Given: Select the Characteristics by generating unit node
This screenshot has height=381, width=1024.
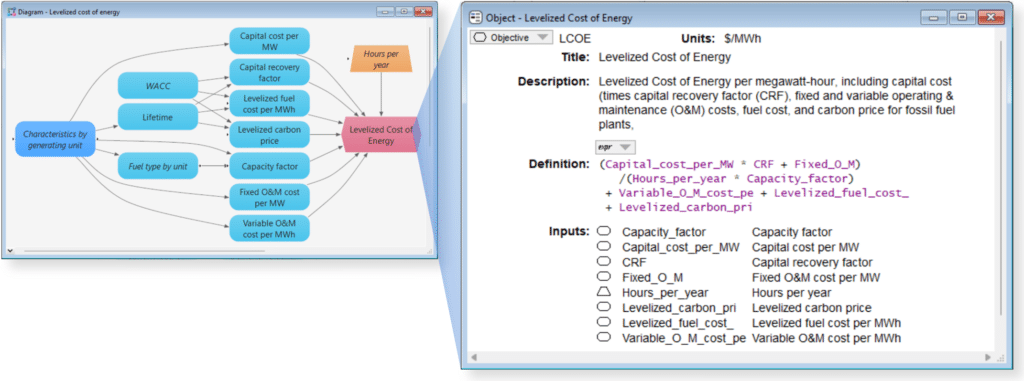Looking at the screenshot, I should point(56,139).
